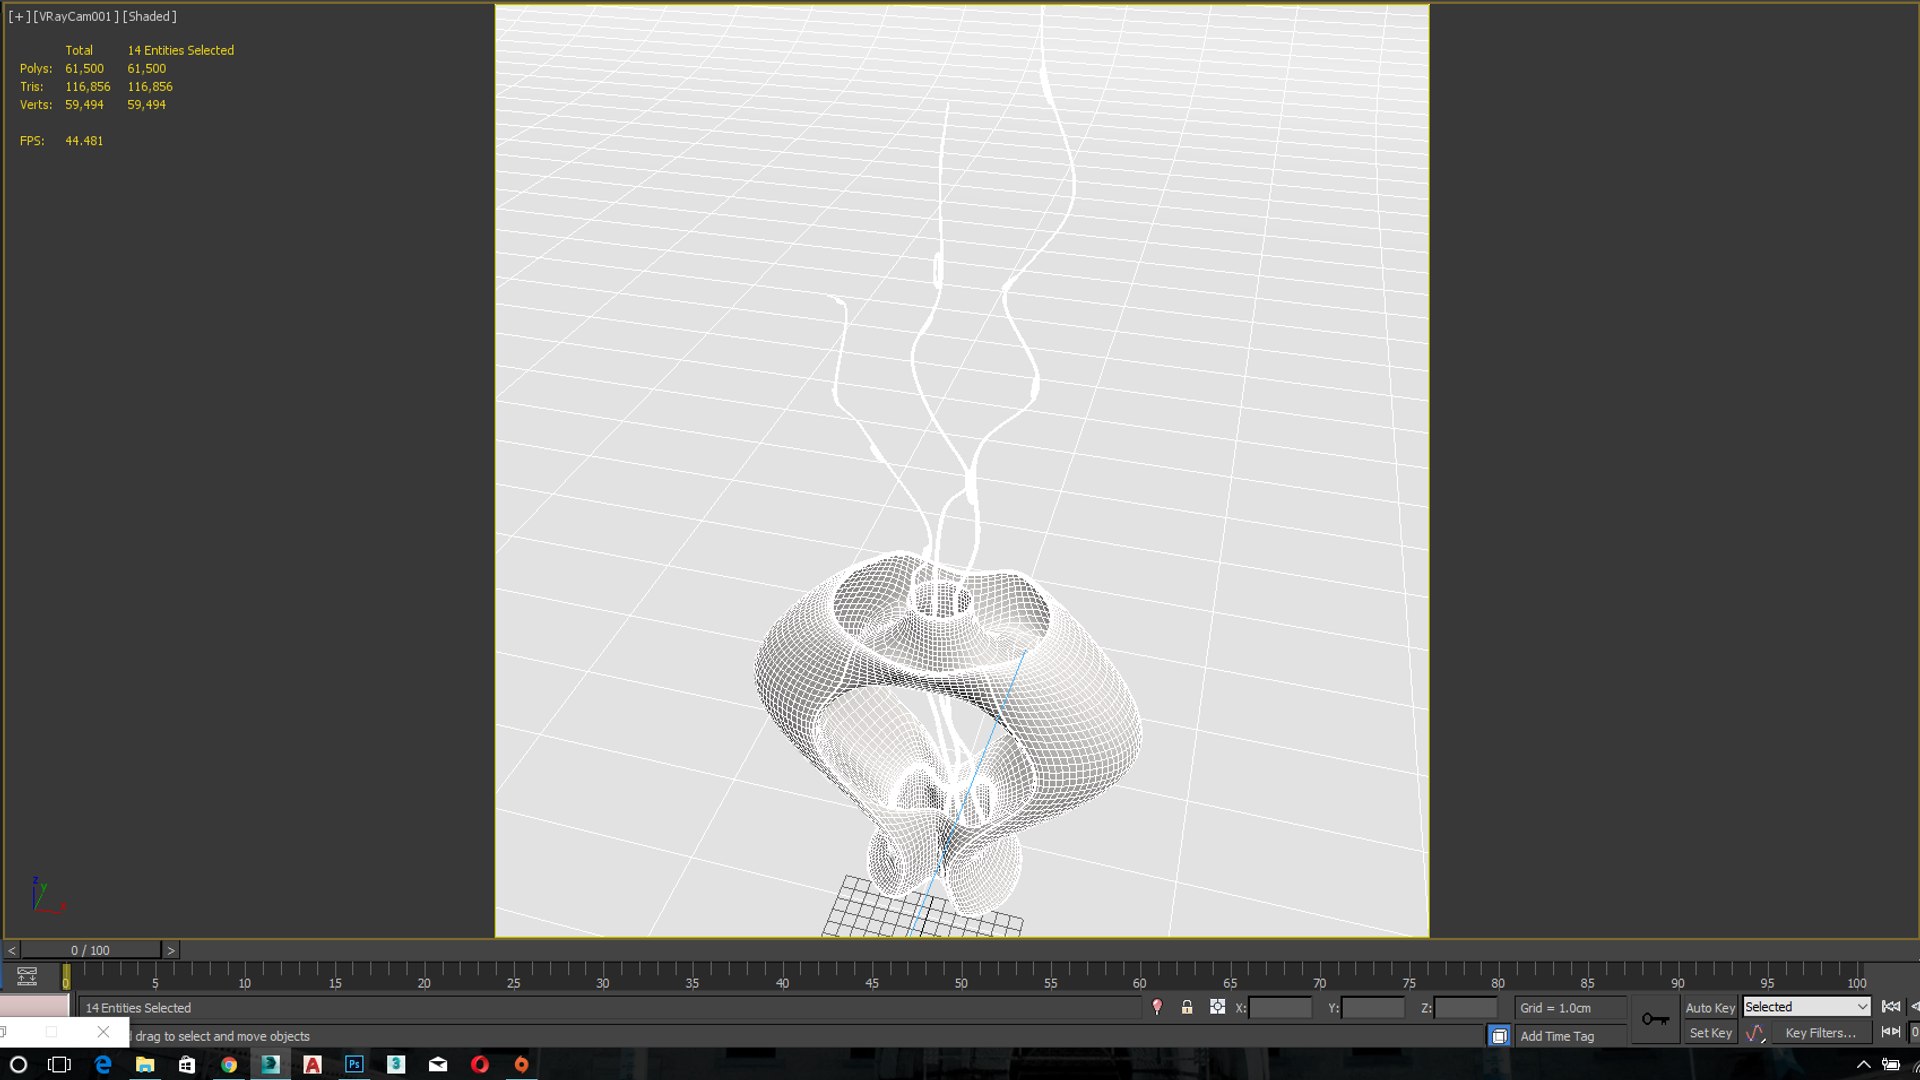Open the Shaded viewport shading menu
This screenshot has width=1920, height=1080.
(149, 17)
